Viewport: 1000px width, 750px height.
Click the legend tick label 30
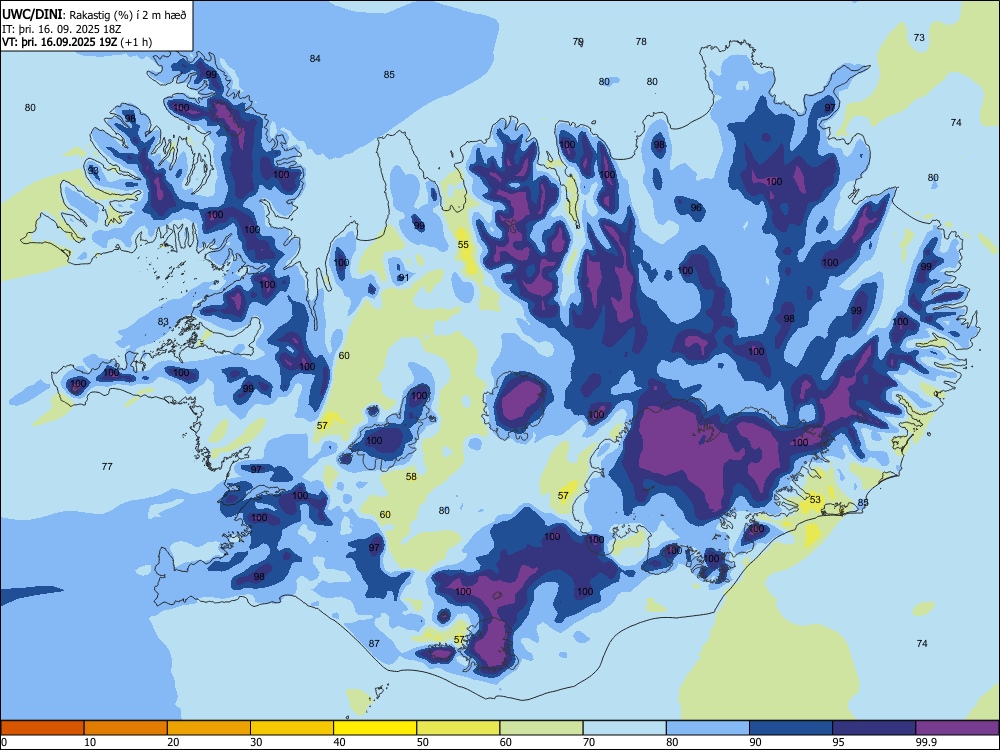256,742
